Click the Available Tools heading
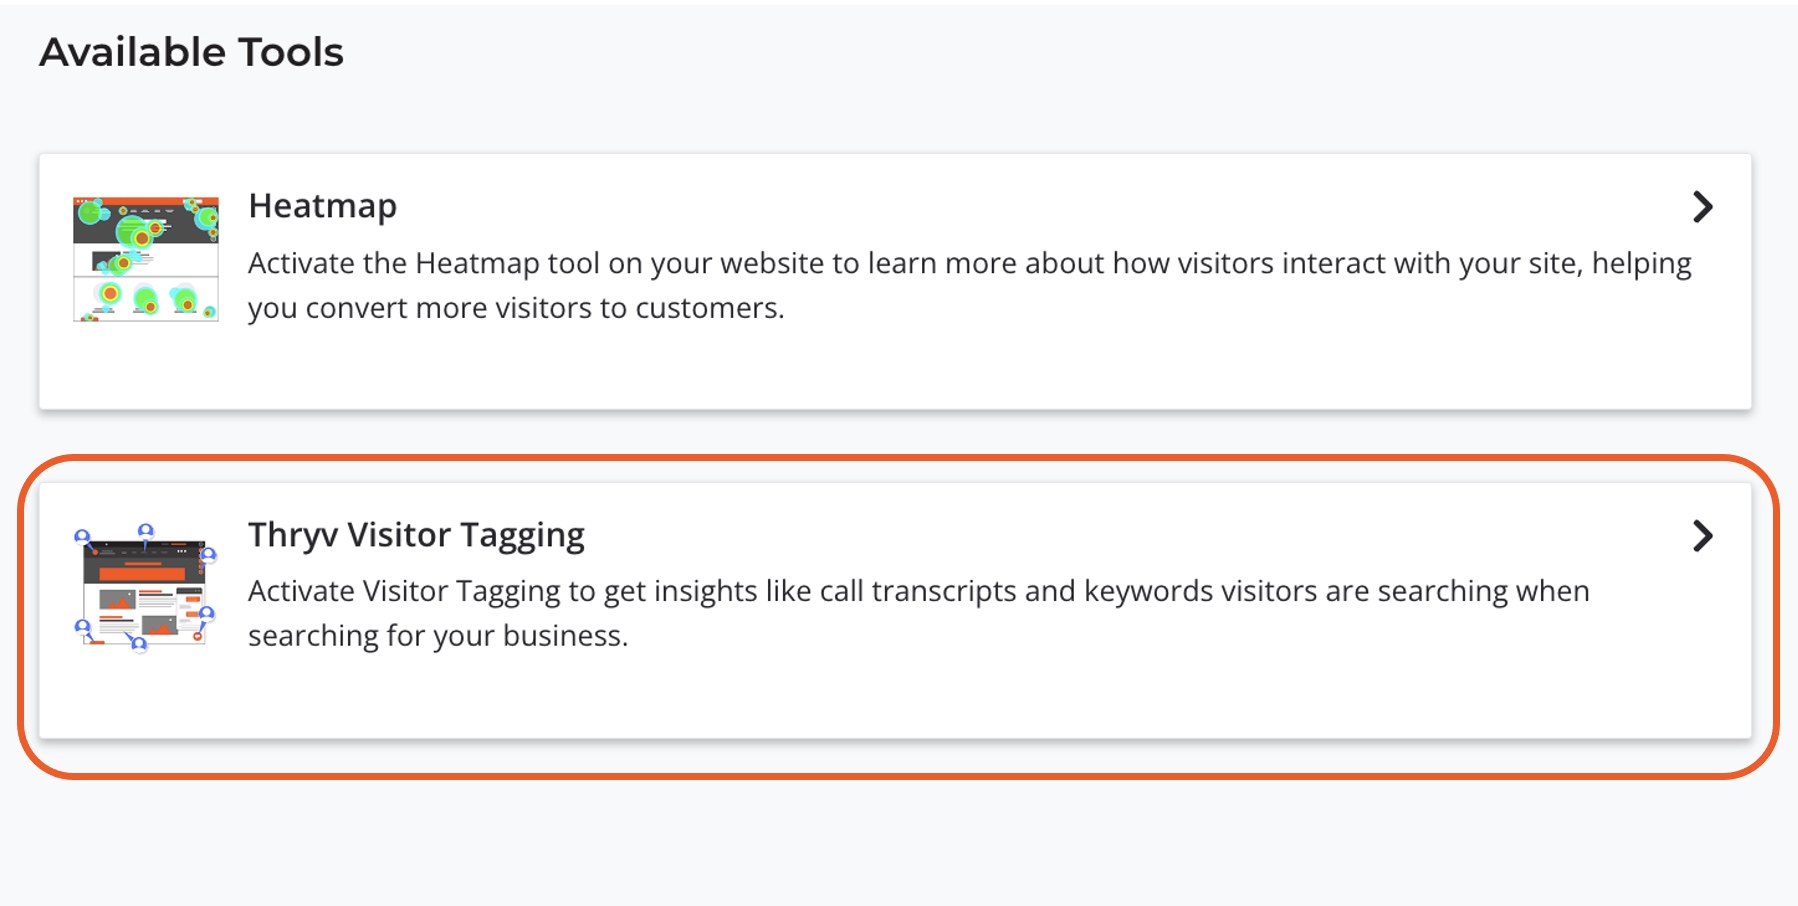This screenshot has height=906, width=1798. (x=191, y=52)
